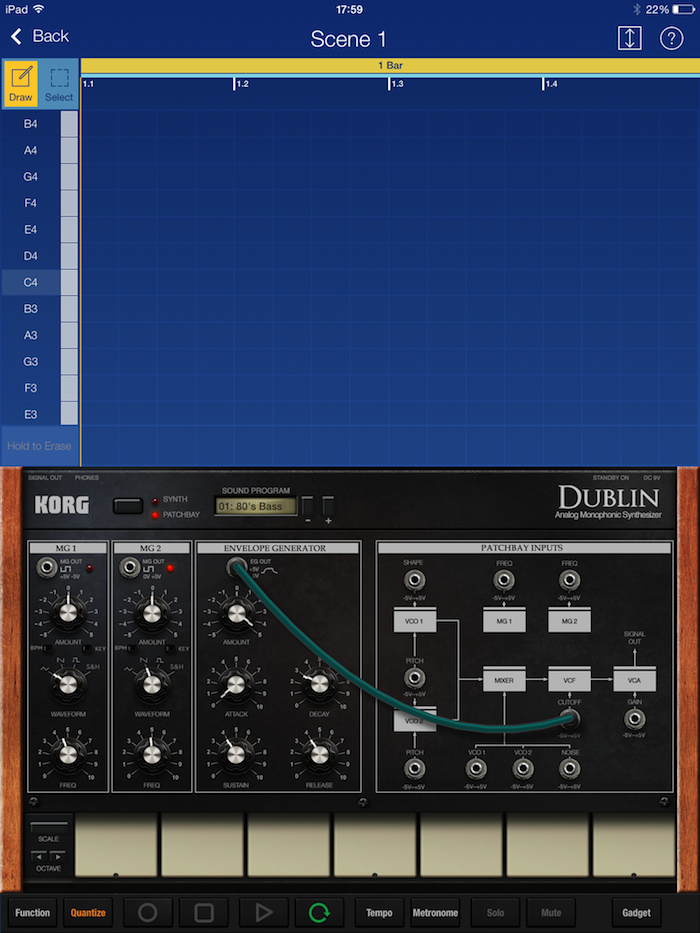Stop playback with the Stop button
The image size is (700, 933).
(x=204, y=913)
